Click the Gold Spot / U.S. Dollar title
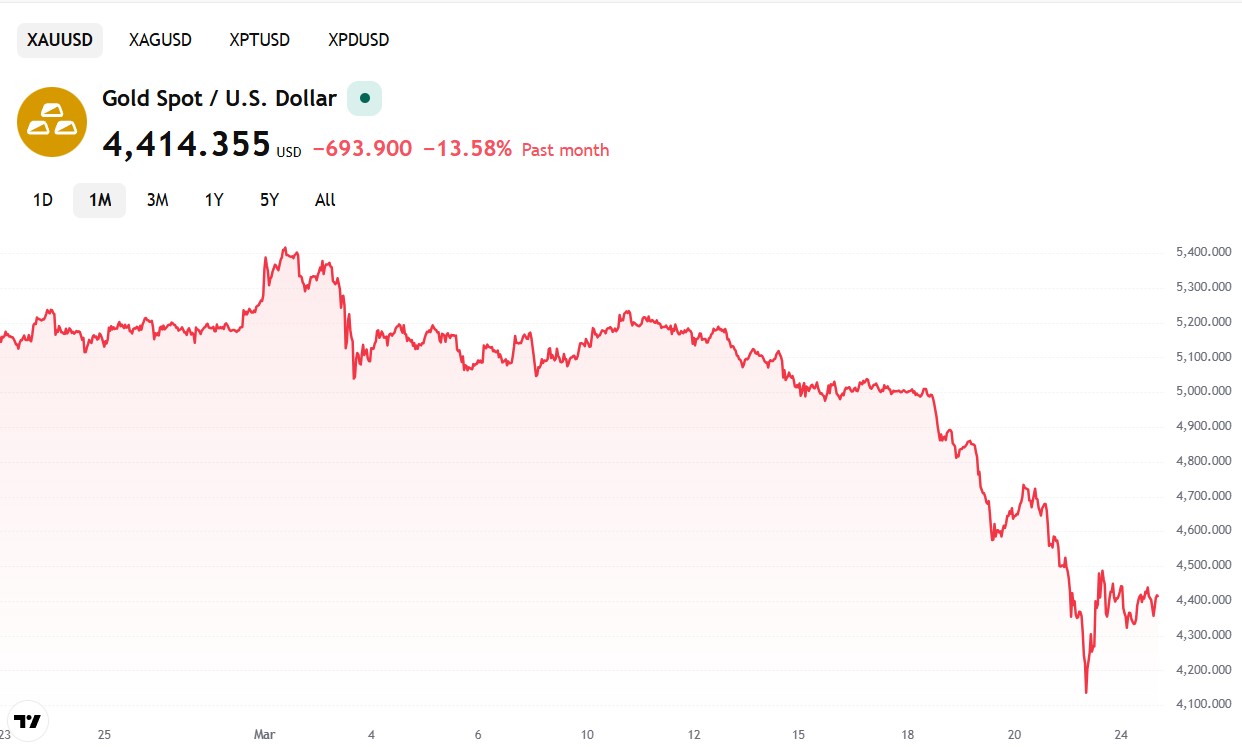 point(218,98)
